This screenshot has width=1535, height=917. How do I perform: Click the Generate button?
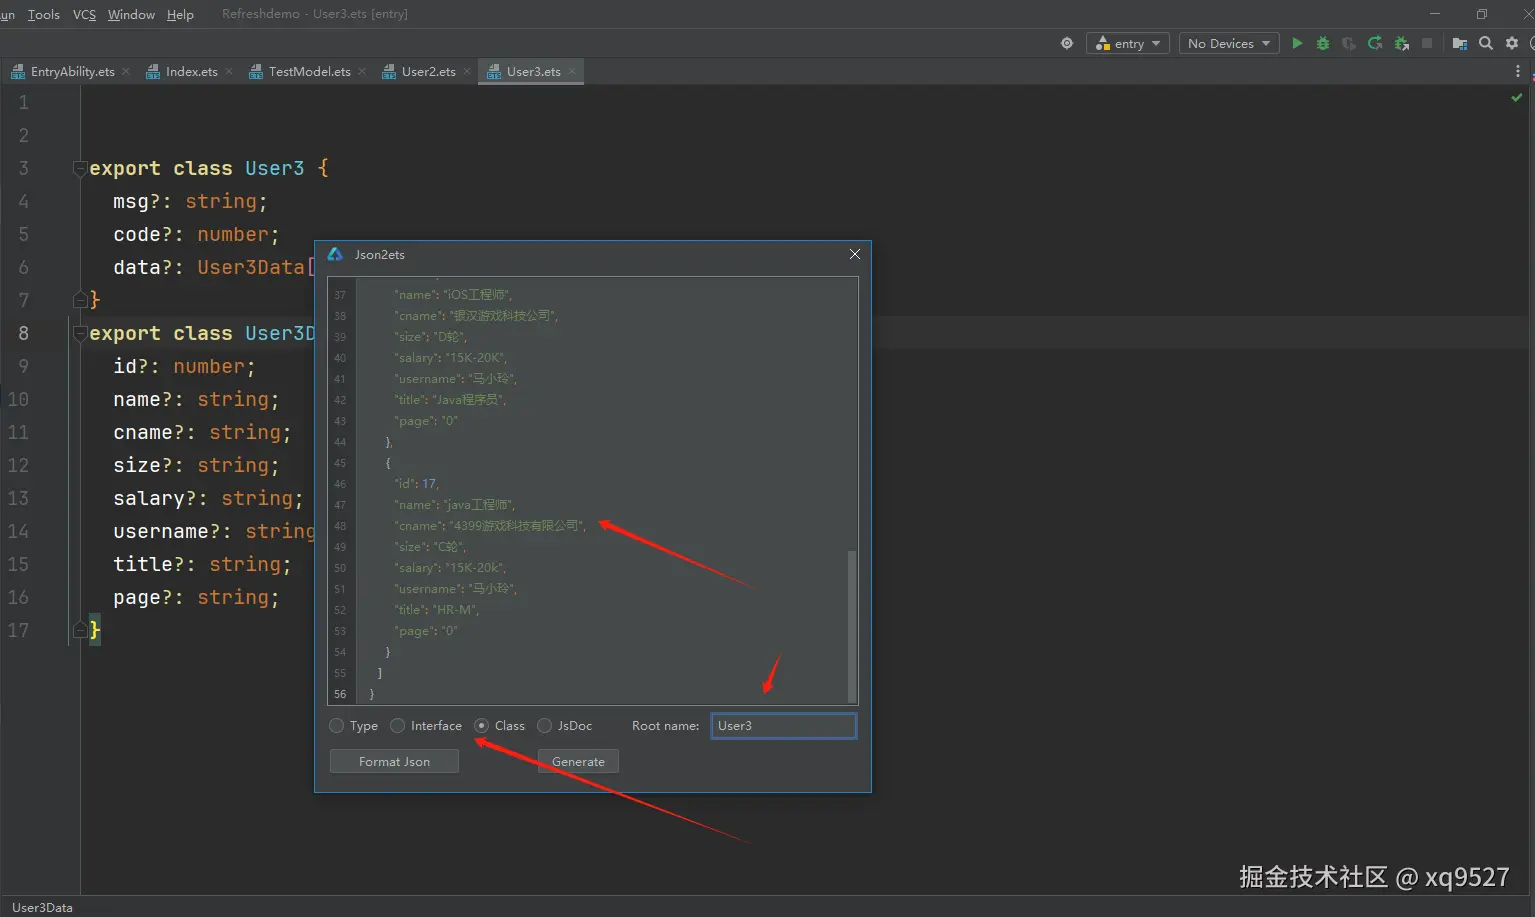(x=578, y=762)
